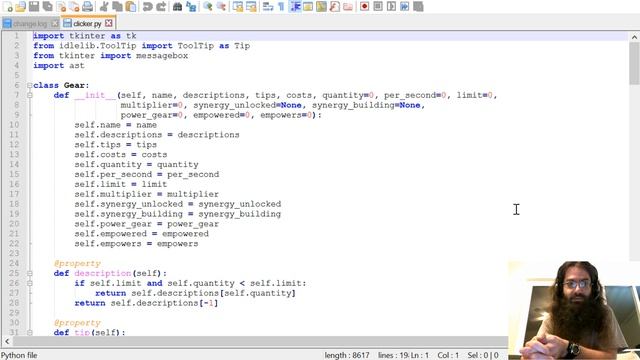The height and width of the screenshot is (360, 640).
Task: Collapse the tip method fold
Action: click(29, 333)
